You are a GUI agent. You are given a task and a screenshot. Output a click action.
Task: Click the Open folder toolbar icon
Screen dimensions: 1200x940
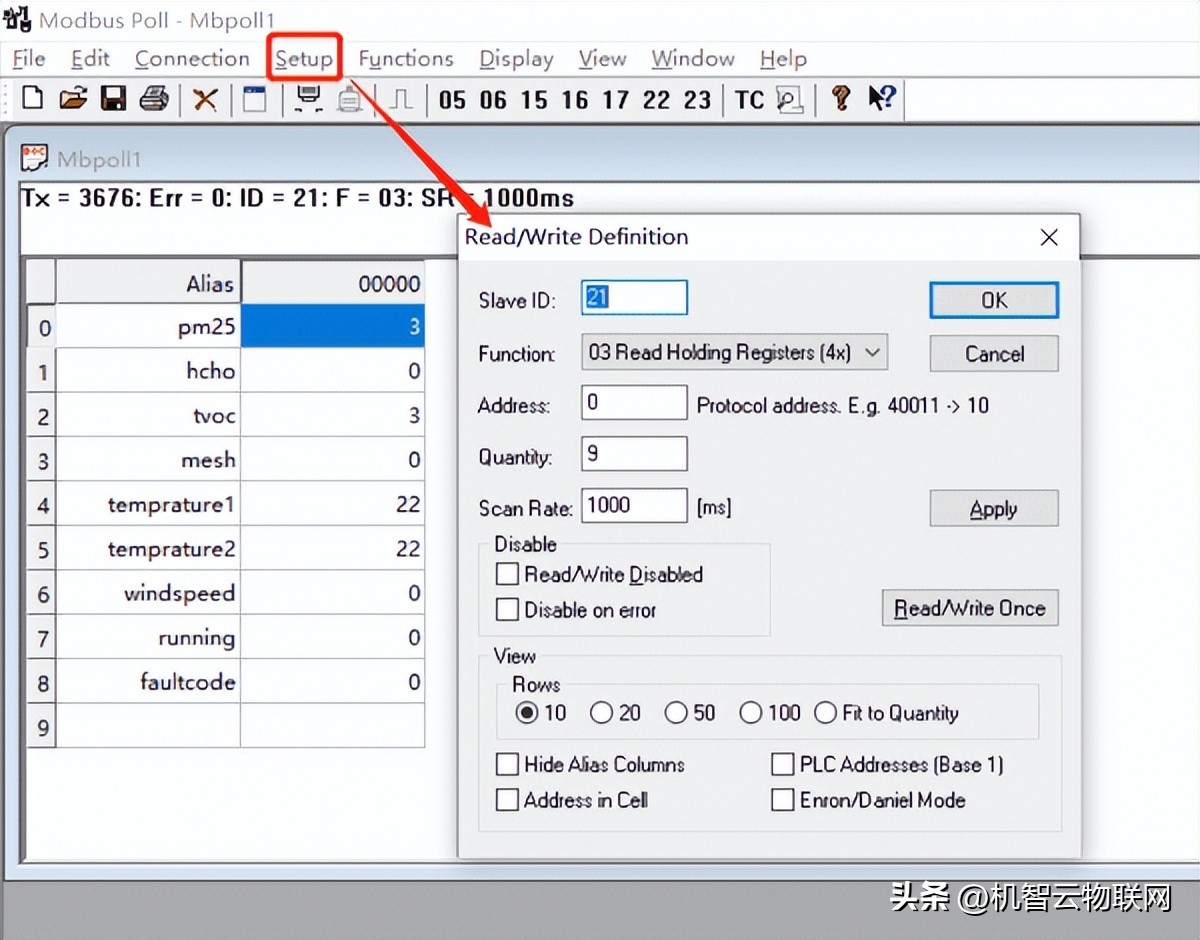pyautogui.click(x=73, y=98)
